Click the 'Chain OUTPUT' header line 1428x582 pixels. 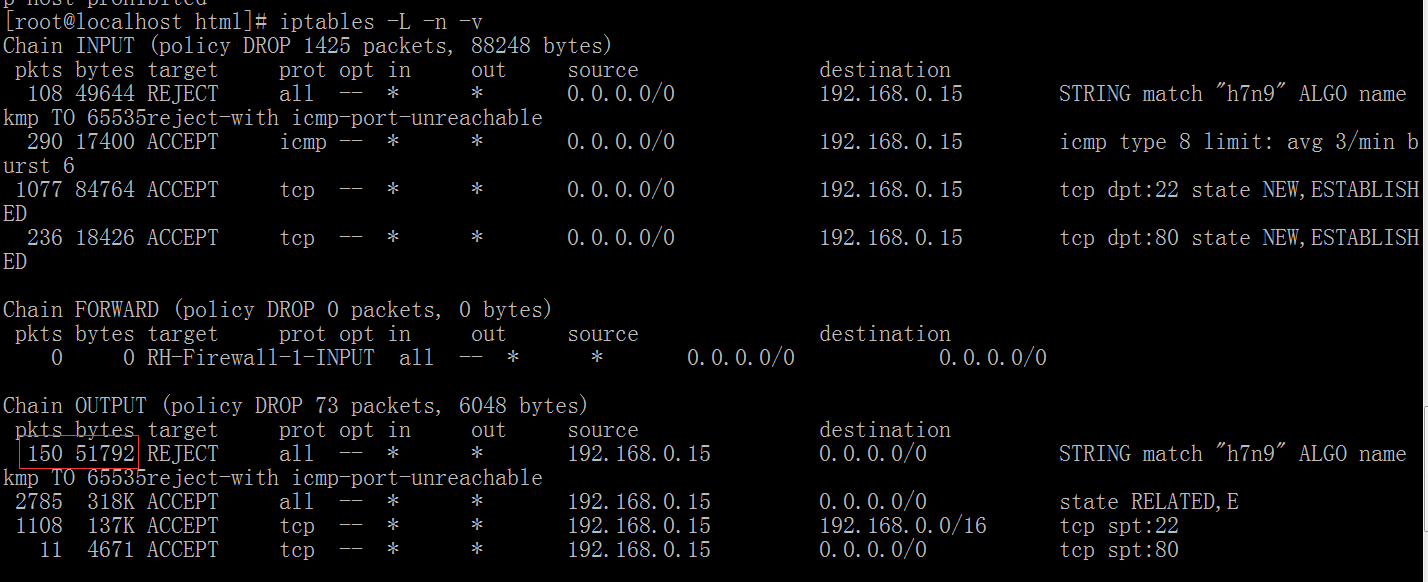[x=296, y=406]
